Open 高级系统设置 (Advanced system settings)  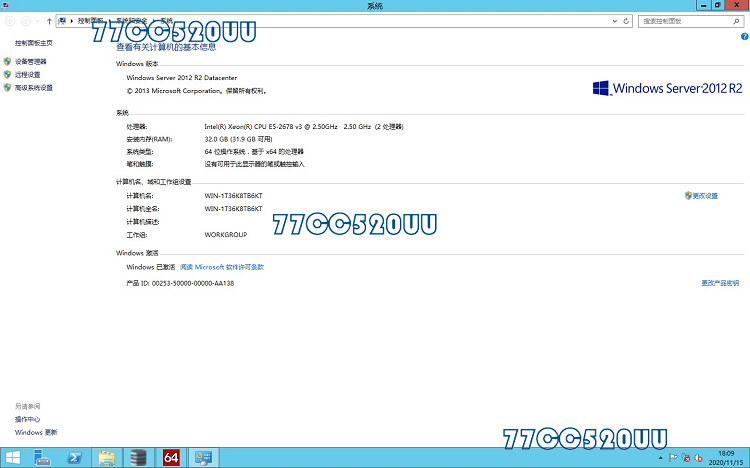(x=33, y=88)
